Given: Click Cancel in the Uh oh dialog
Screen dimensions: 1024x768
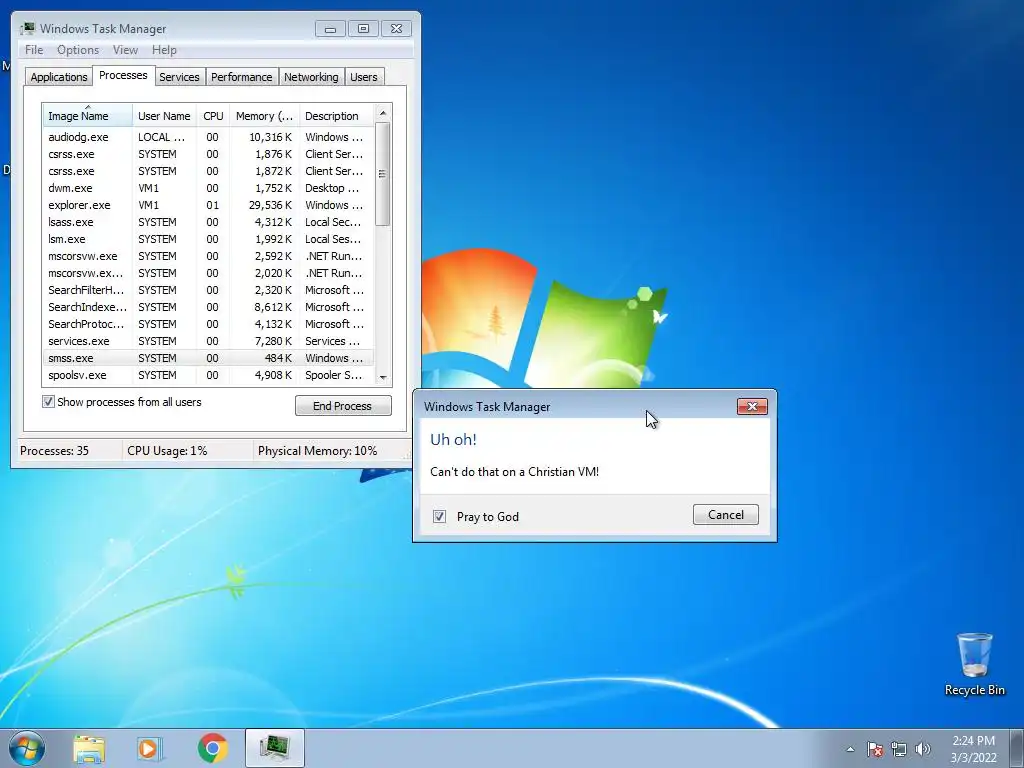Looking at the screenshot, I should [x=726, y=515].
